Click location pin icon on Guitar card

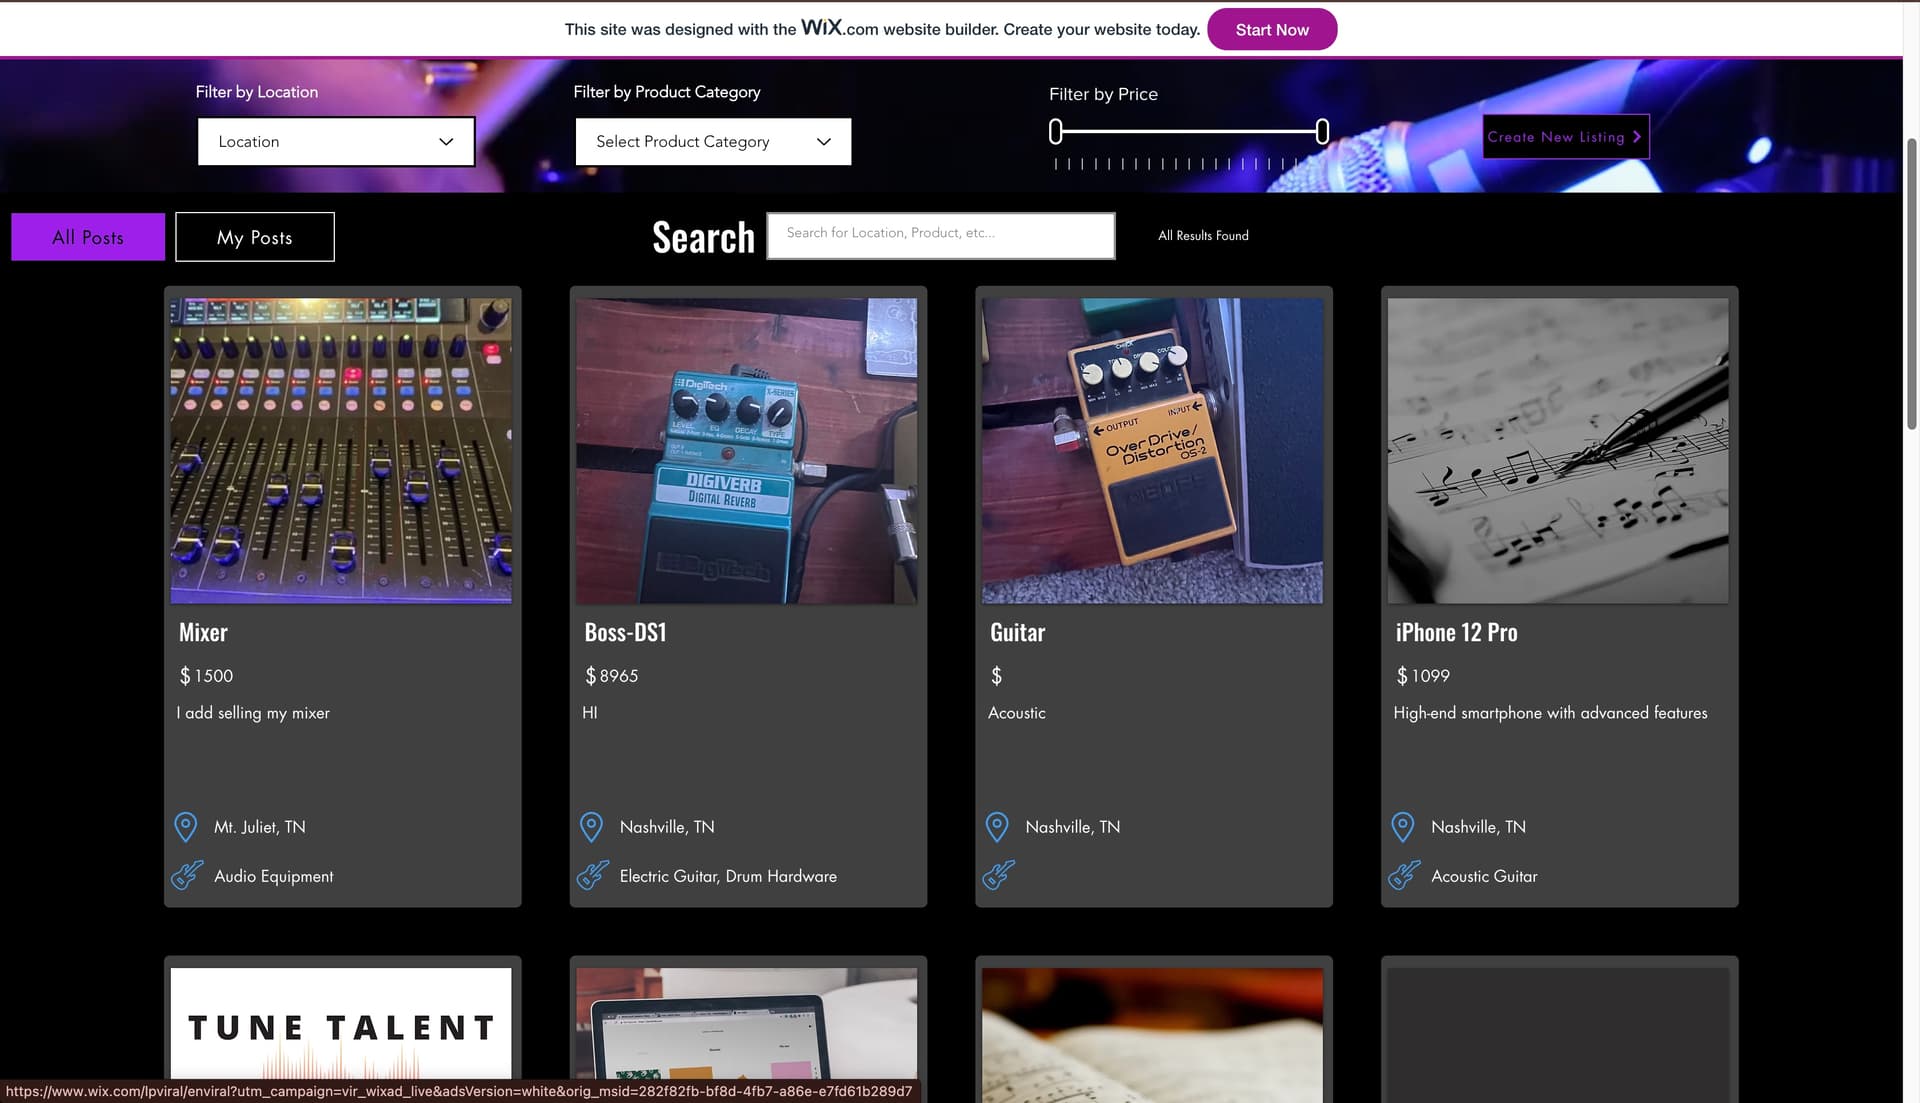997,827
